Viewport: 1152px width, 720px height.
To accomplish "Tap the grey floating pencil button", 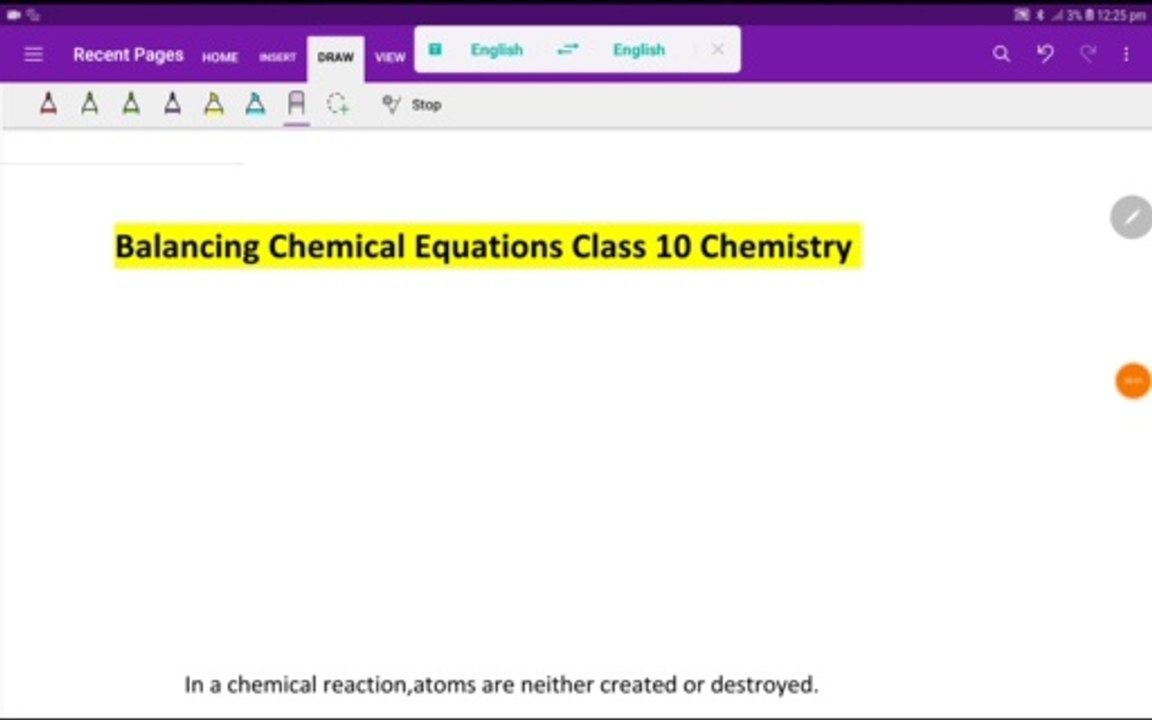I will (x=1131, y=217).
